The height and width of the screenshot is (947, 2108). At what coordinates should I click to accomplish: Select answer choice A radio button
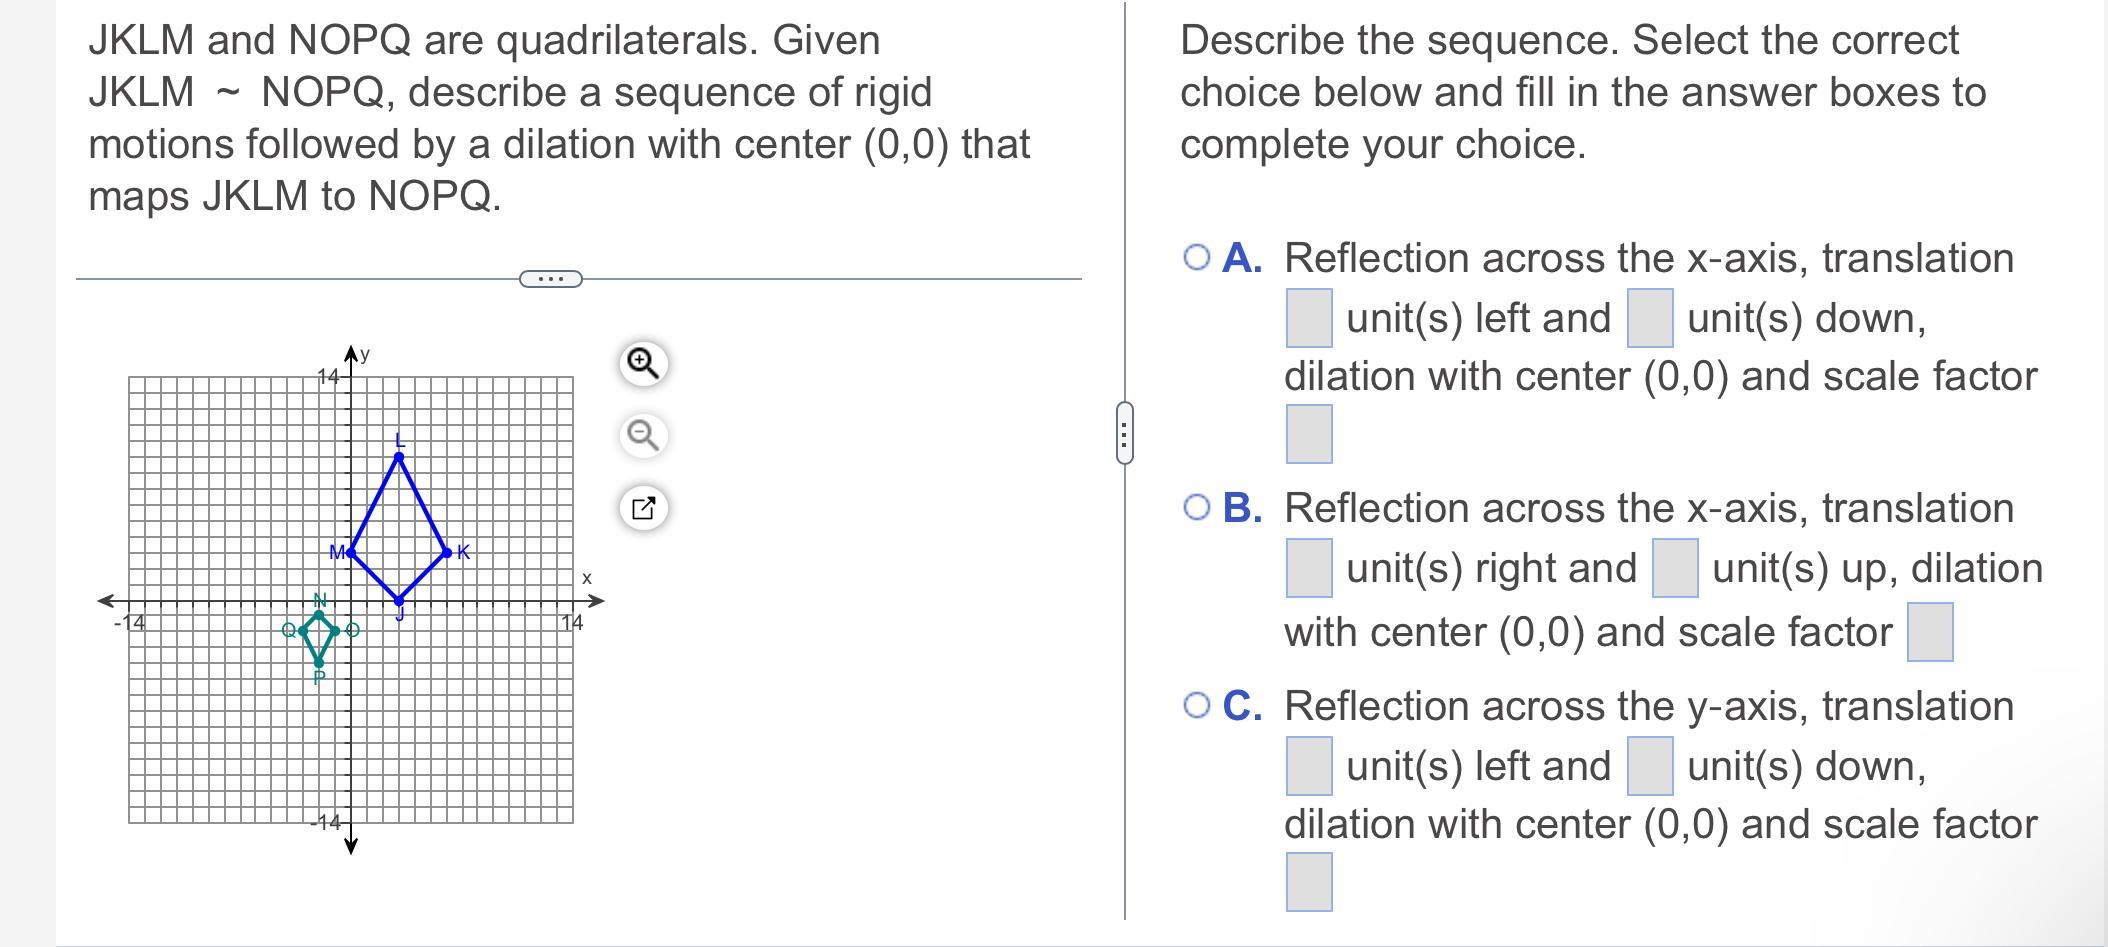coord(1196,258)
